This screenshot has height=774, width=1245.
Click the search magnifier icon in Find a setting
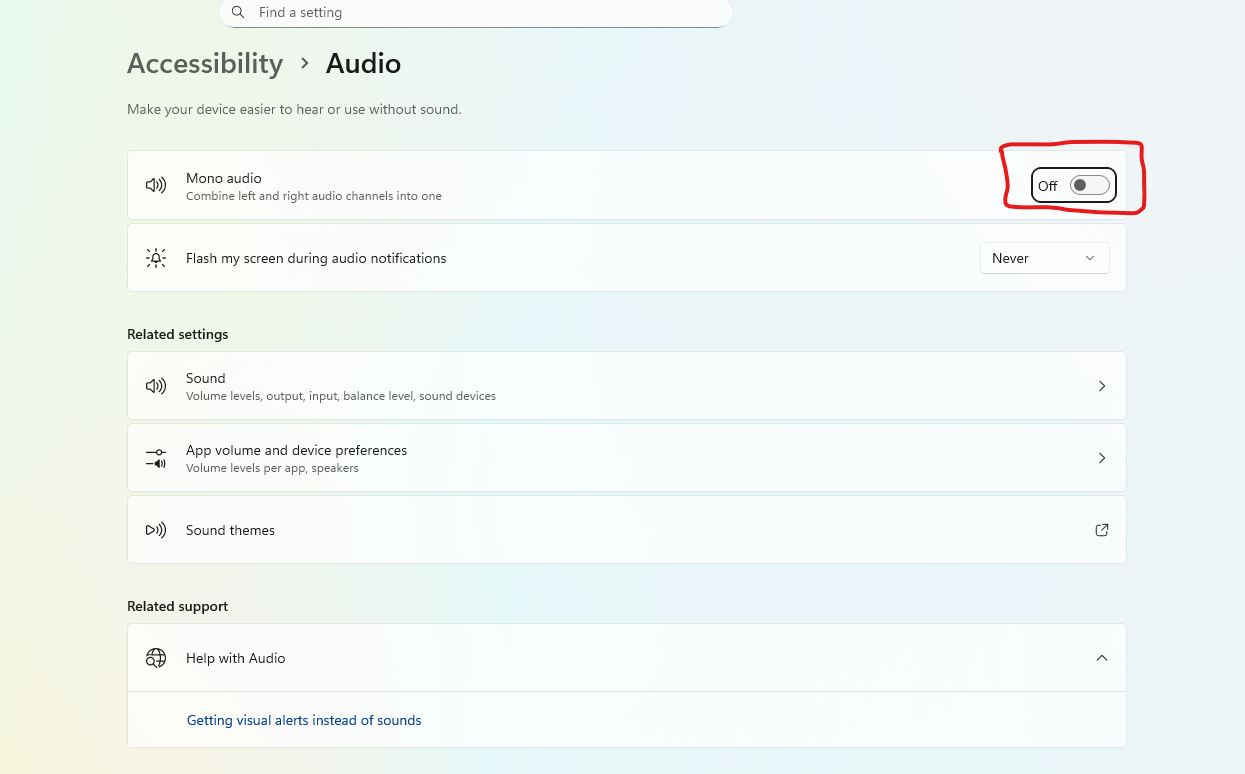pos(238,13)
